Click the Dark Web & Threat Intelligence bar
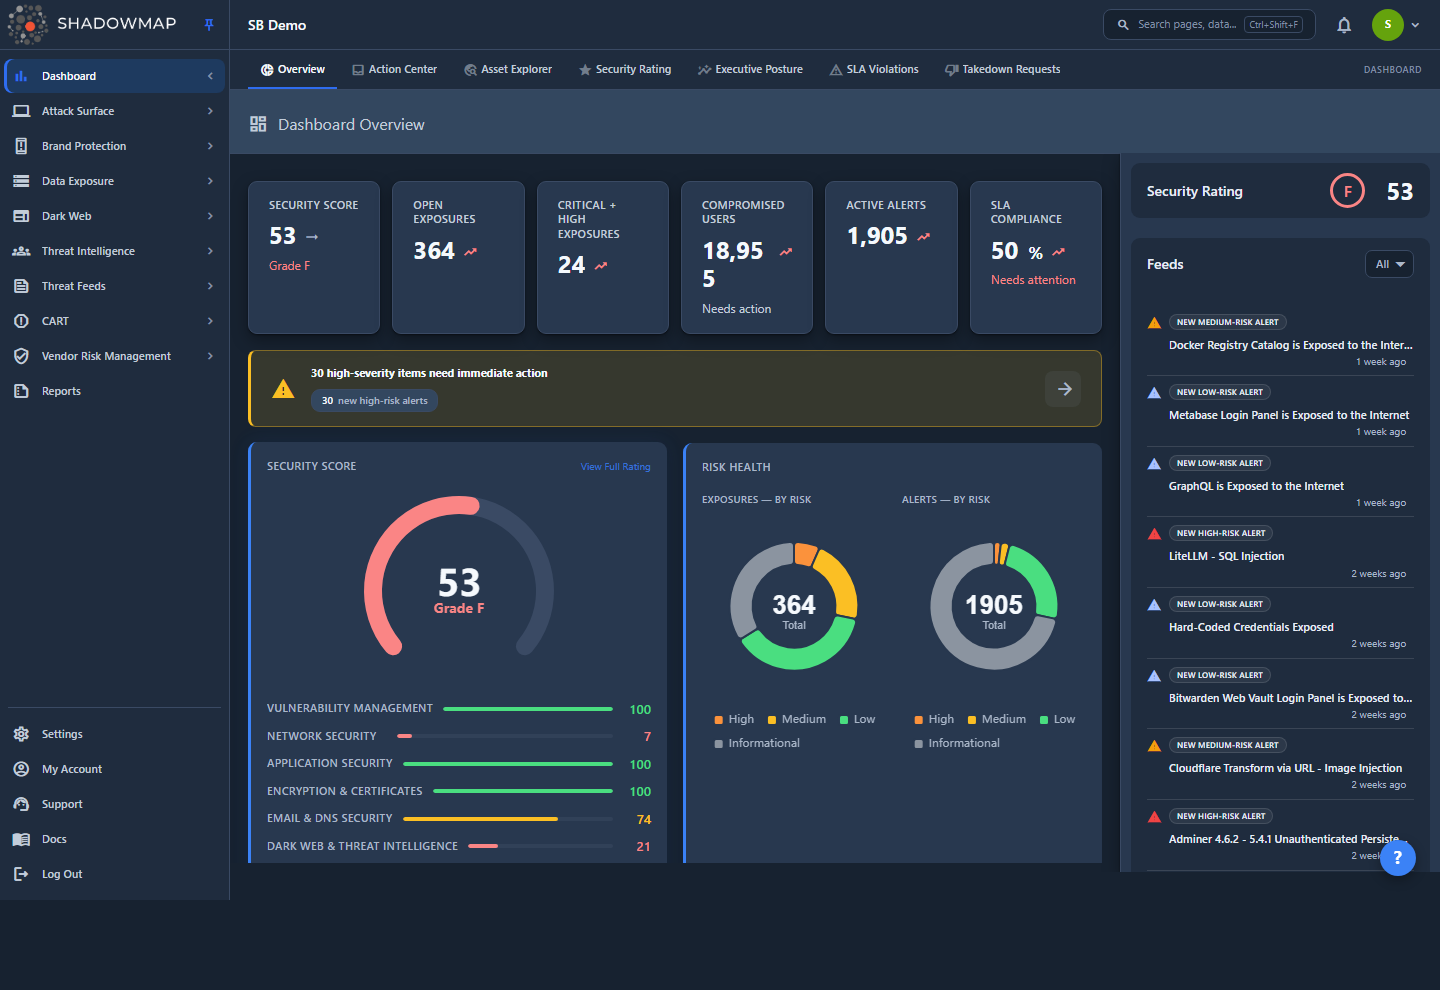Image resolution: width=1440 pixels, height=990 pixels. (x=540, y=846)
